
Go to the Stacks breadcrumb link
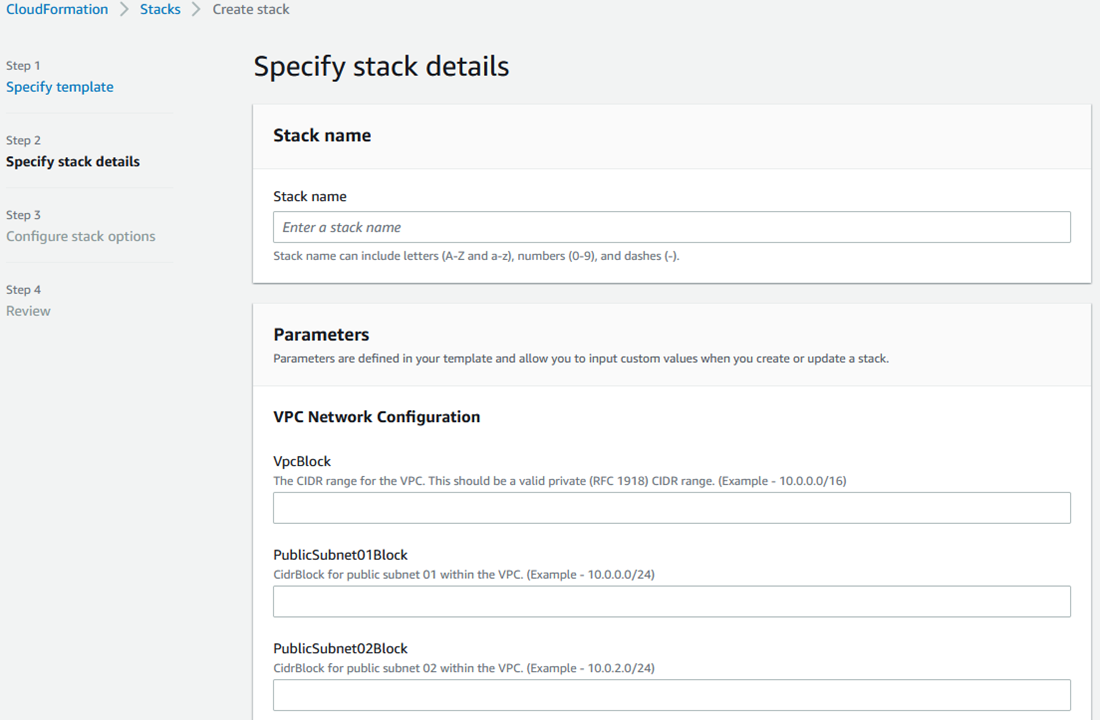[x=160, y=9]
